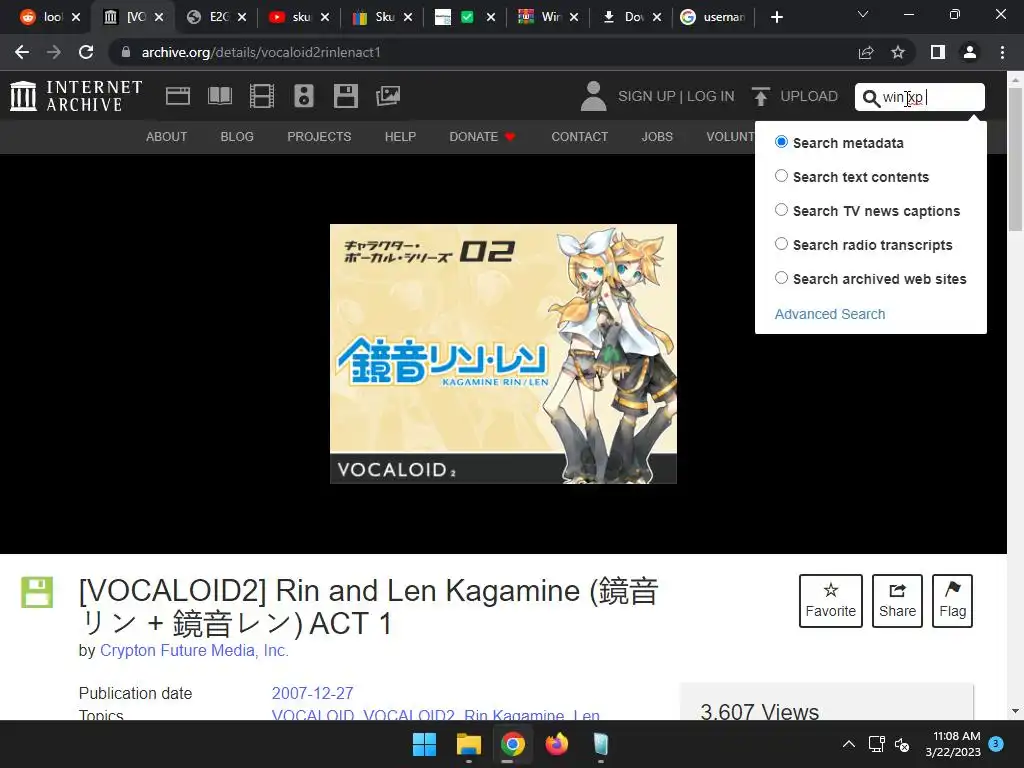
Task: Open the Internet Archive home logo
Action: point(76,96)
